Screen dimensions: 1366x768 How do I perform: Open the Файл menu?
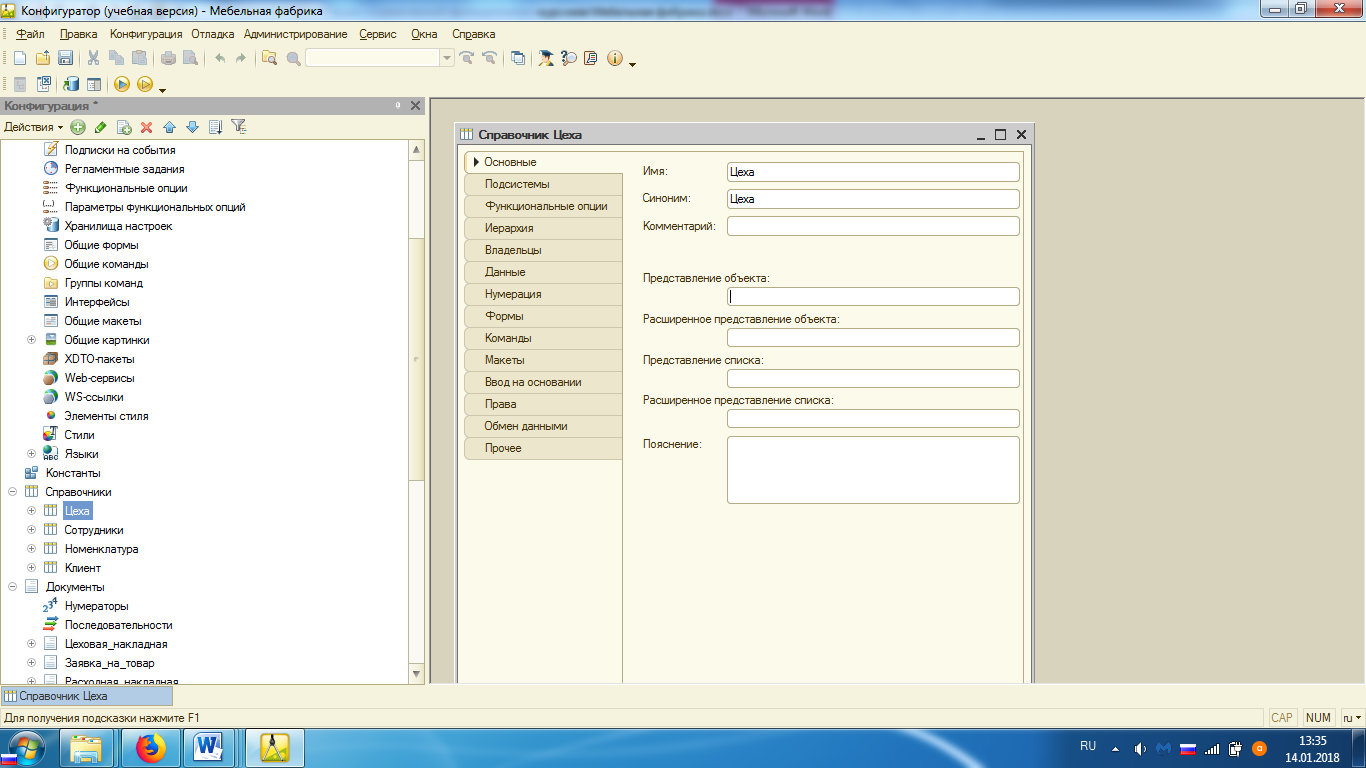tap(30, 34)
